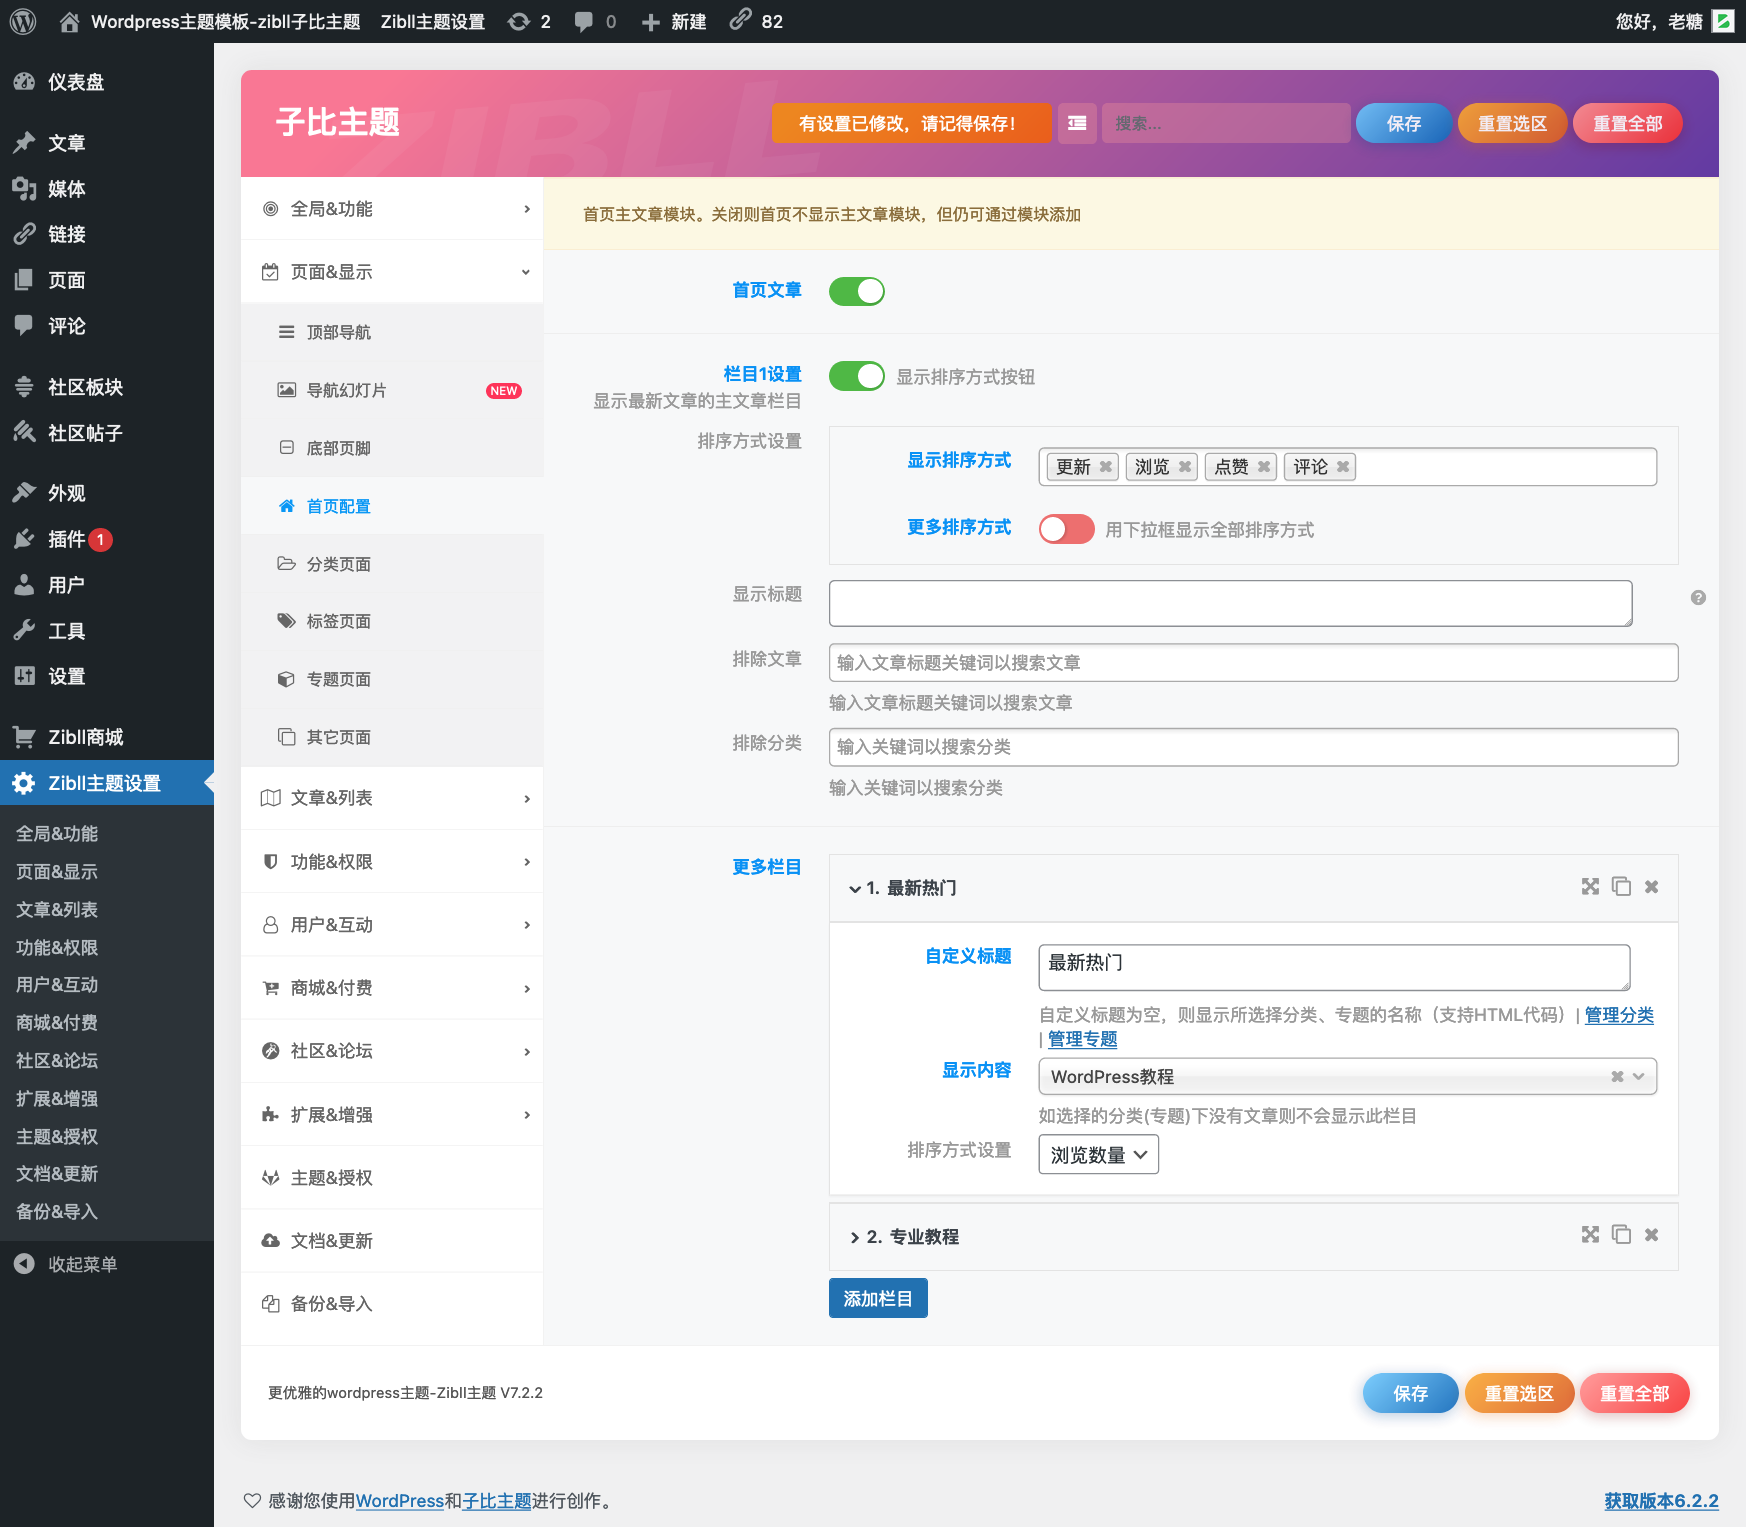
Task: Click the help question mark icon
Action: pyautogui.click(x=1698, y=598)
